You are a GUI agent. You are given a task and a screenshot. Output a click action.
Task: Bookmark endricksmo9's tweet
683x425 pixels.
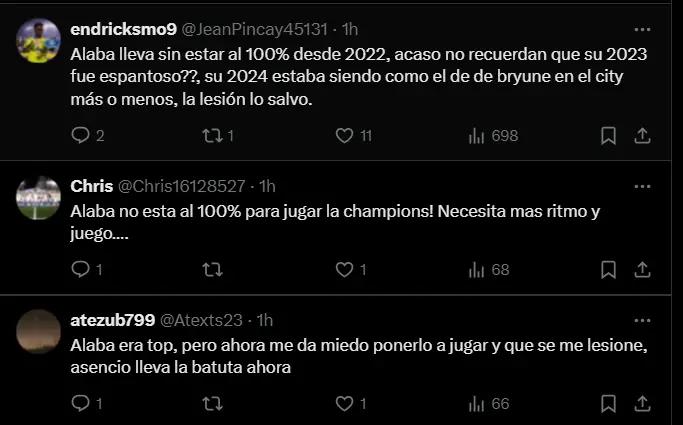coord(608,135)
